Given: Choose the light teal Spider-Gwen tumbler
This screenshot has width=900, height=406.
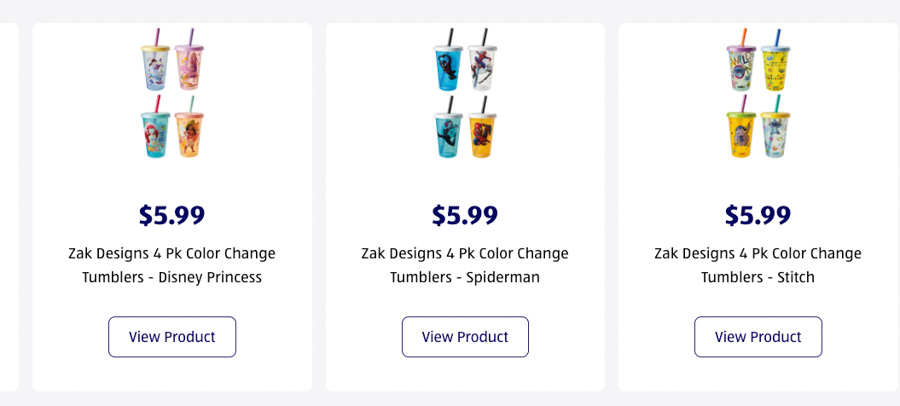Looking at the screenshot, I should click(446, 133).
